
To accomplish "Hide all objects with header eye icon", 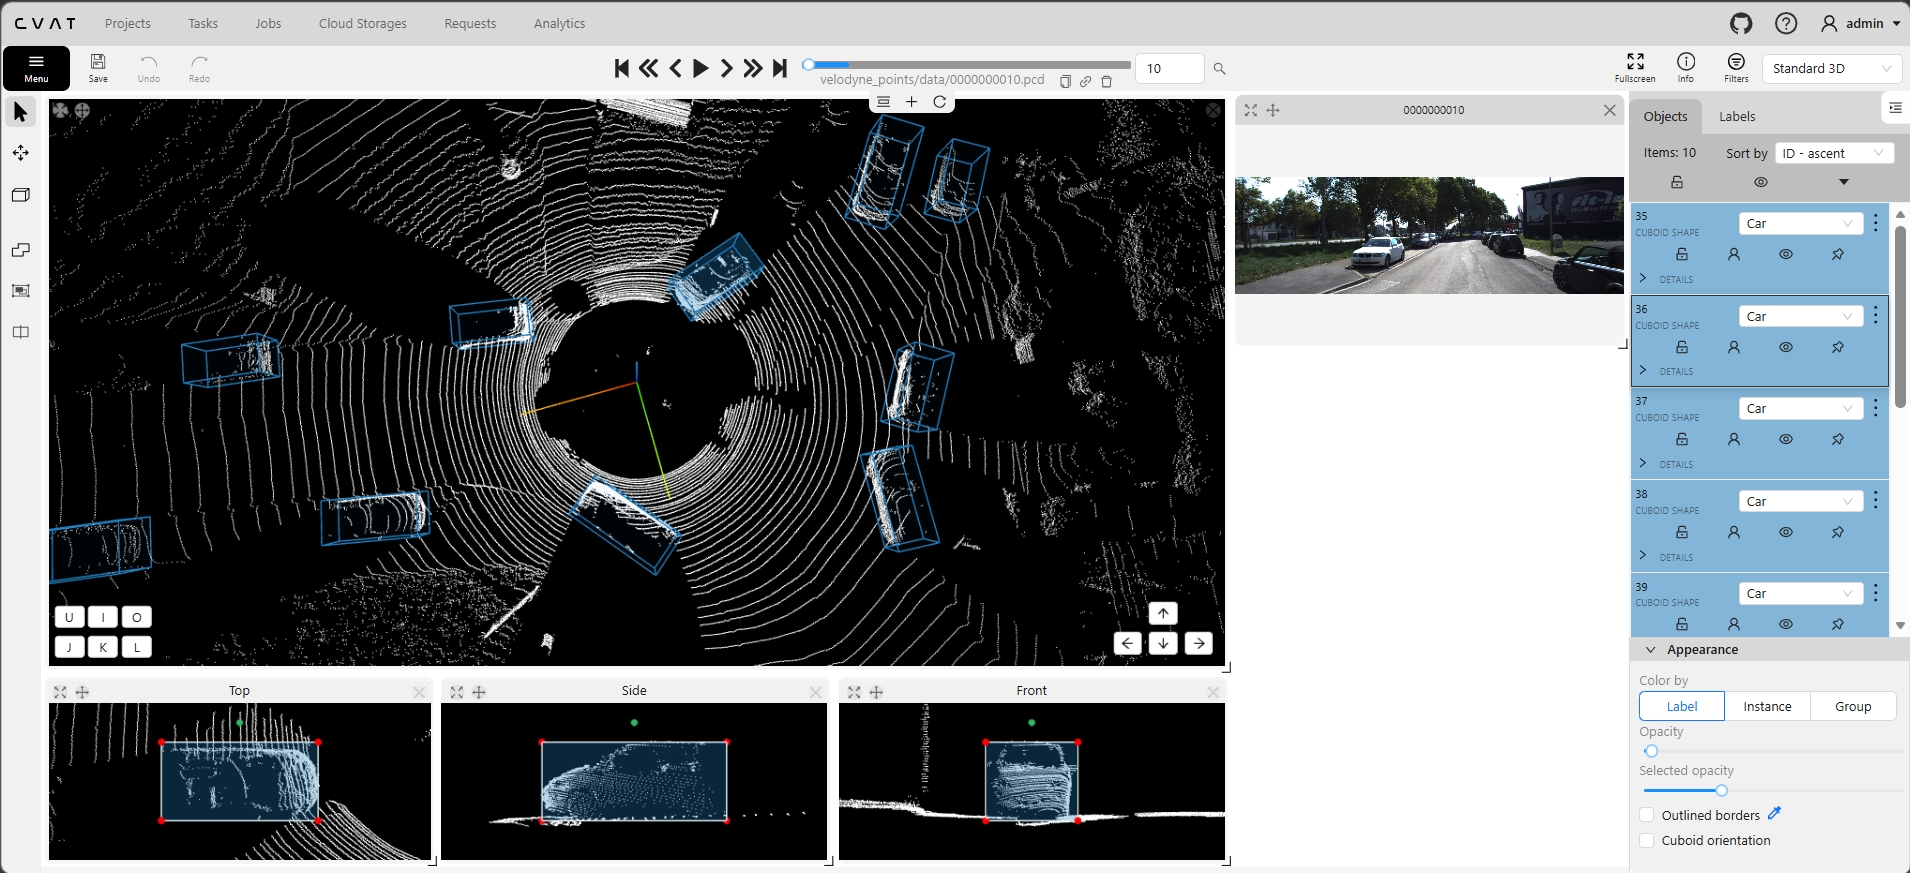I will tap(1761, 182).
